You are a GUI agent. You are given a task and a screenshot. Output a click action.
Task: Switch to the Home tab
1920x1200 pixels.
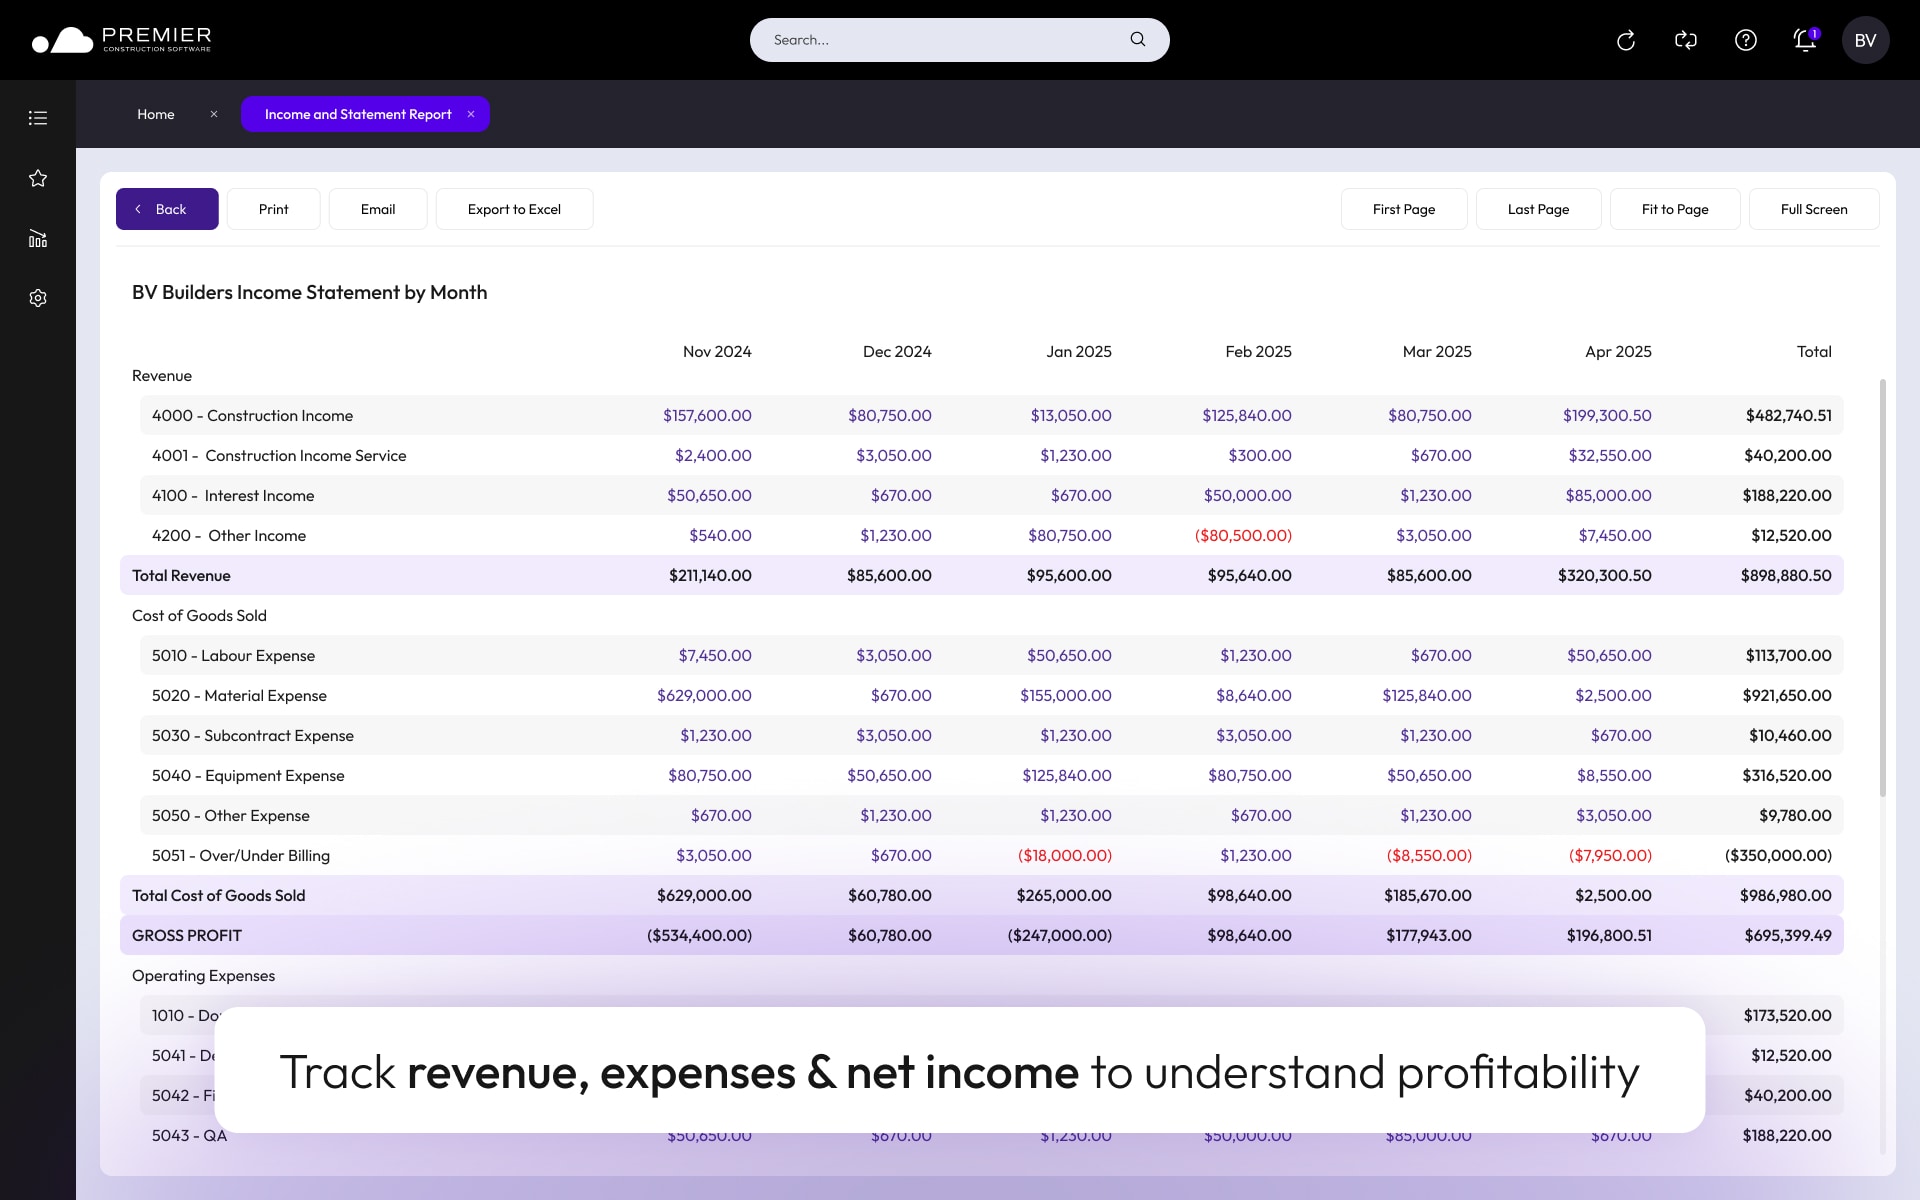(156, 114)
